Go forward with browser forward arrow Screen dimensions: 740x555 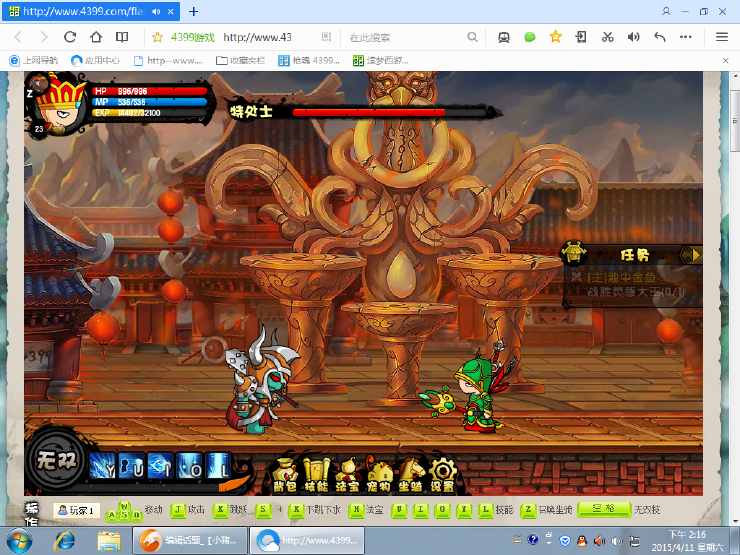(44, 37)
